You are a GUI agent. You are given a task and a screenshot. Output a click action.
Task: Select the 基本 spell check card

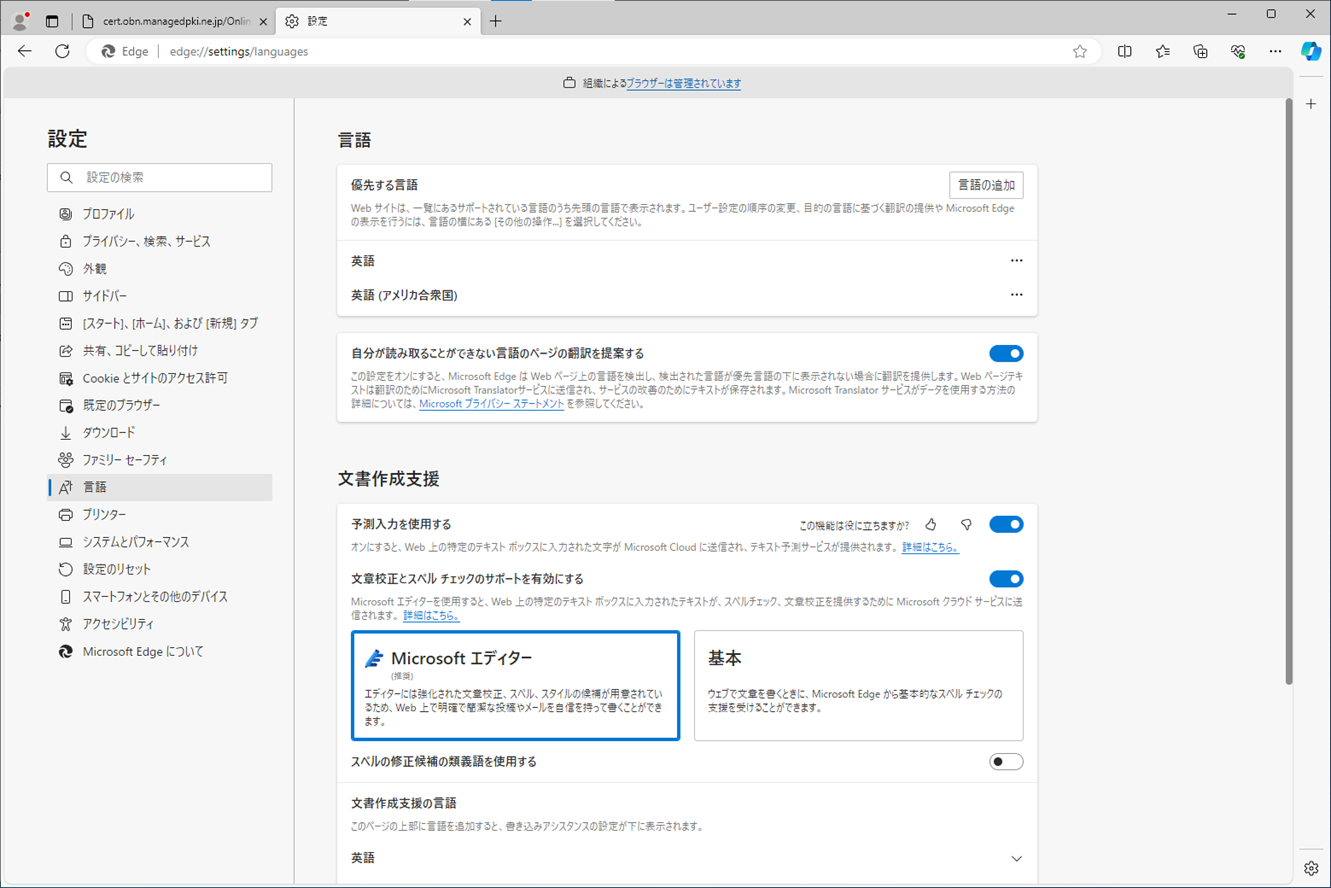859,685
